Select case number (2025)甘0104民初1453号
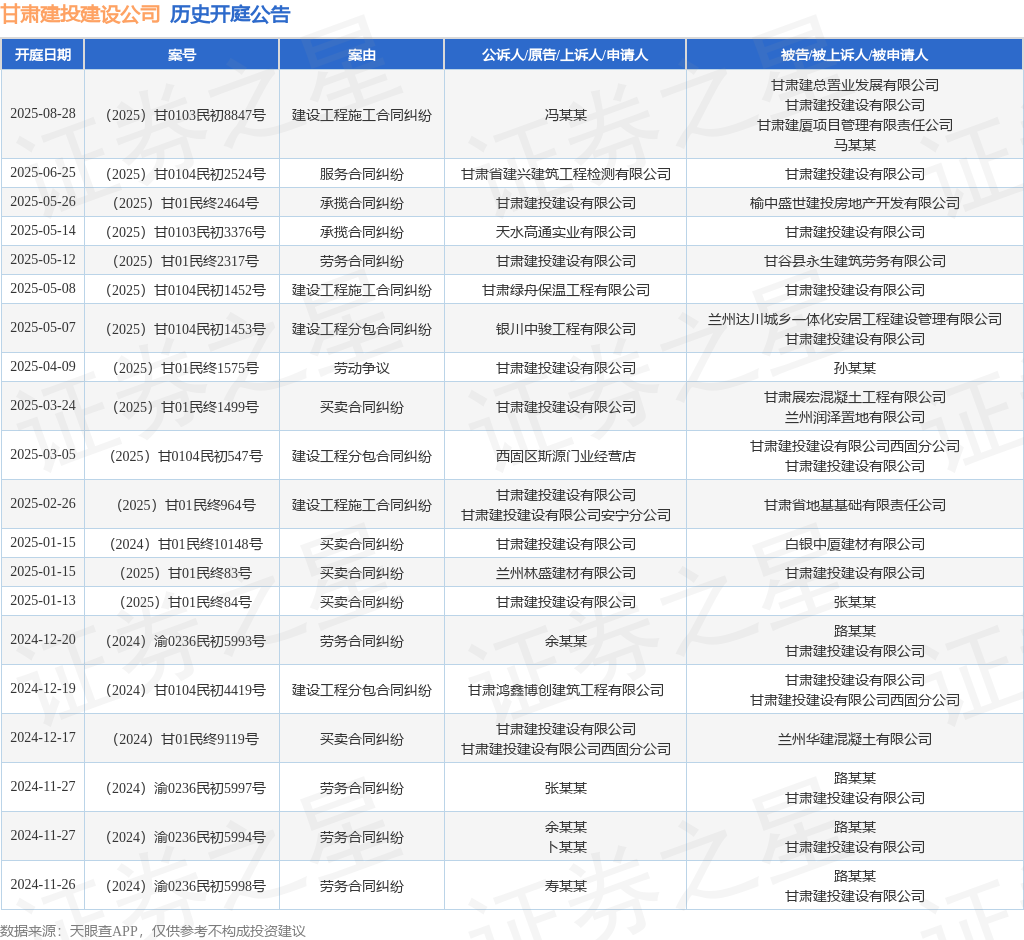This screenshot has width=1024, height=940. (185, 329)
